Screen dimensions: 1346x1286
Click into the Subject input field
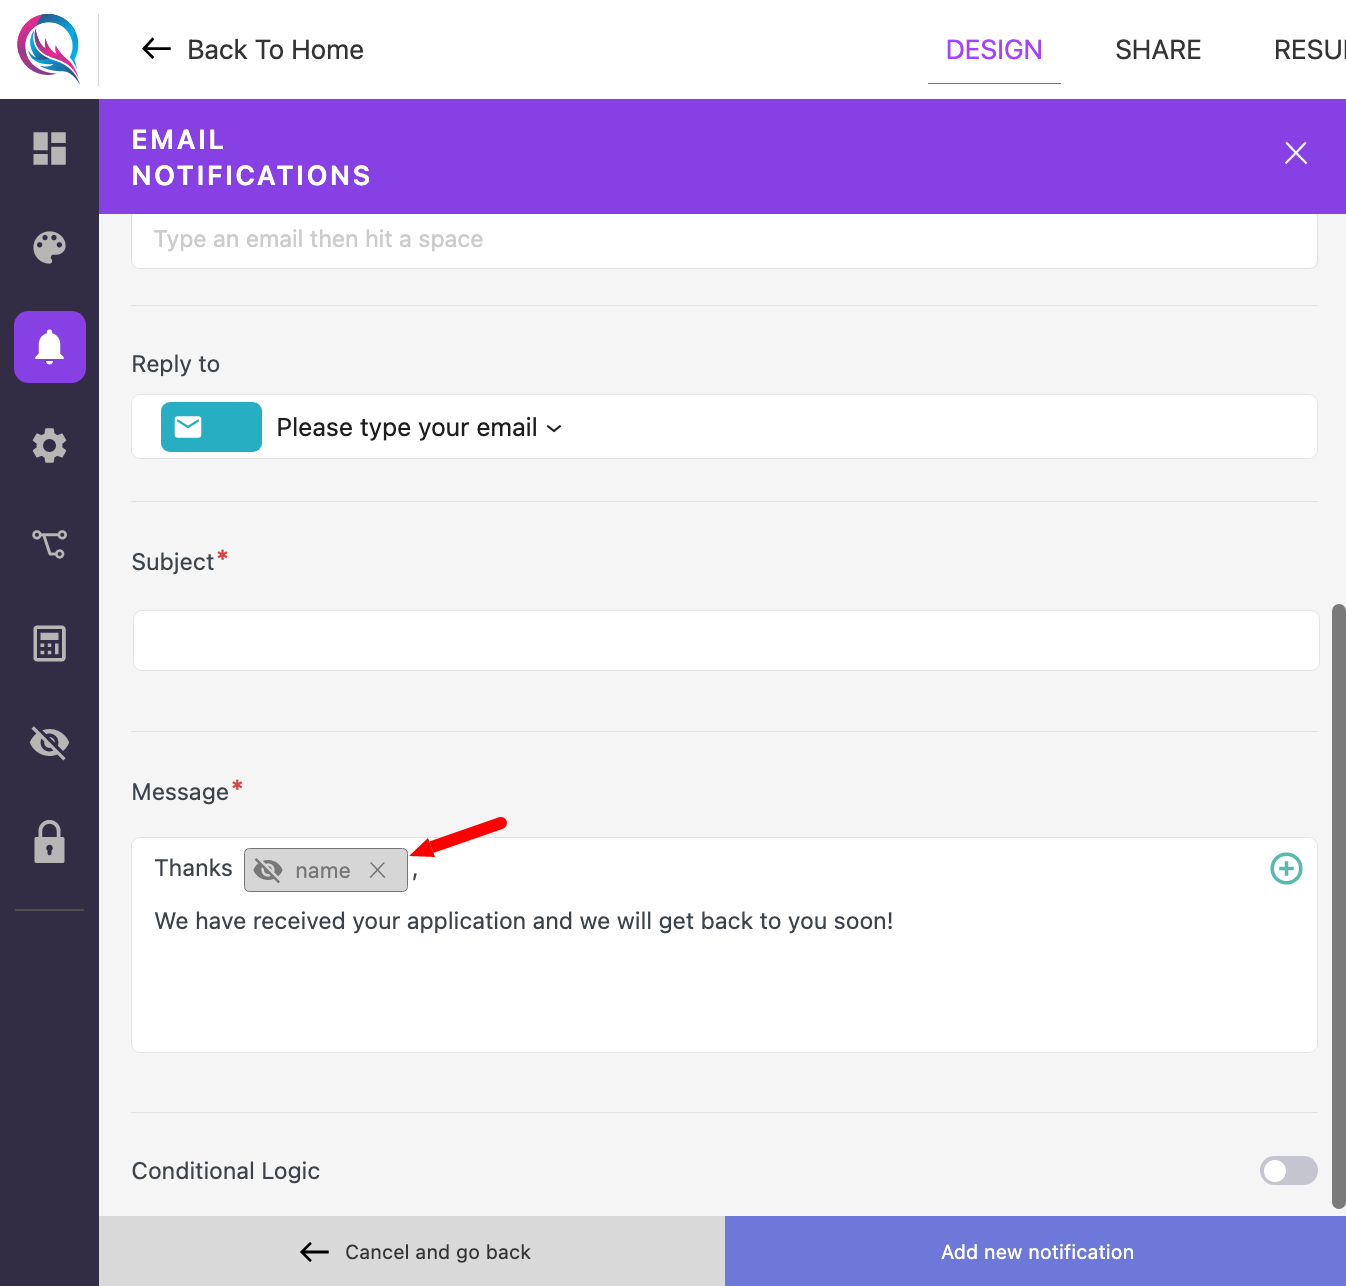[x=726, y=640]
